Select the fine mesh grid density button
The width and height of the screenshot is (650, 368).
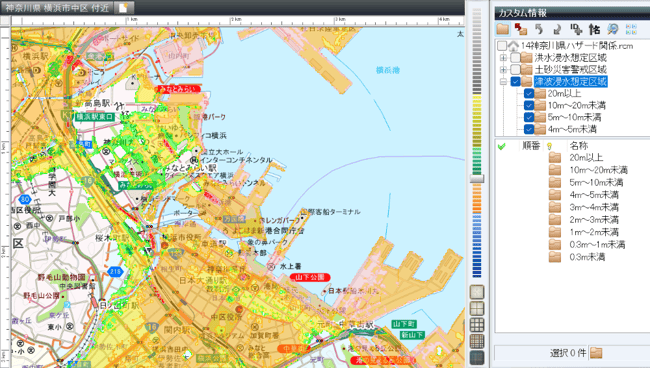(x=477, y=341)
